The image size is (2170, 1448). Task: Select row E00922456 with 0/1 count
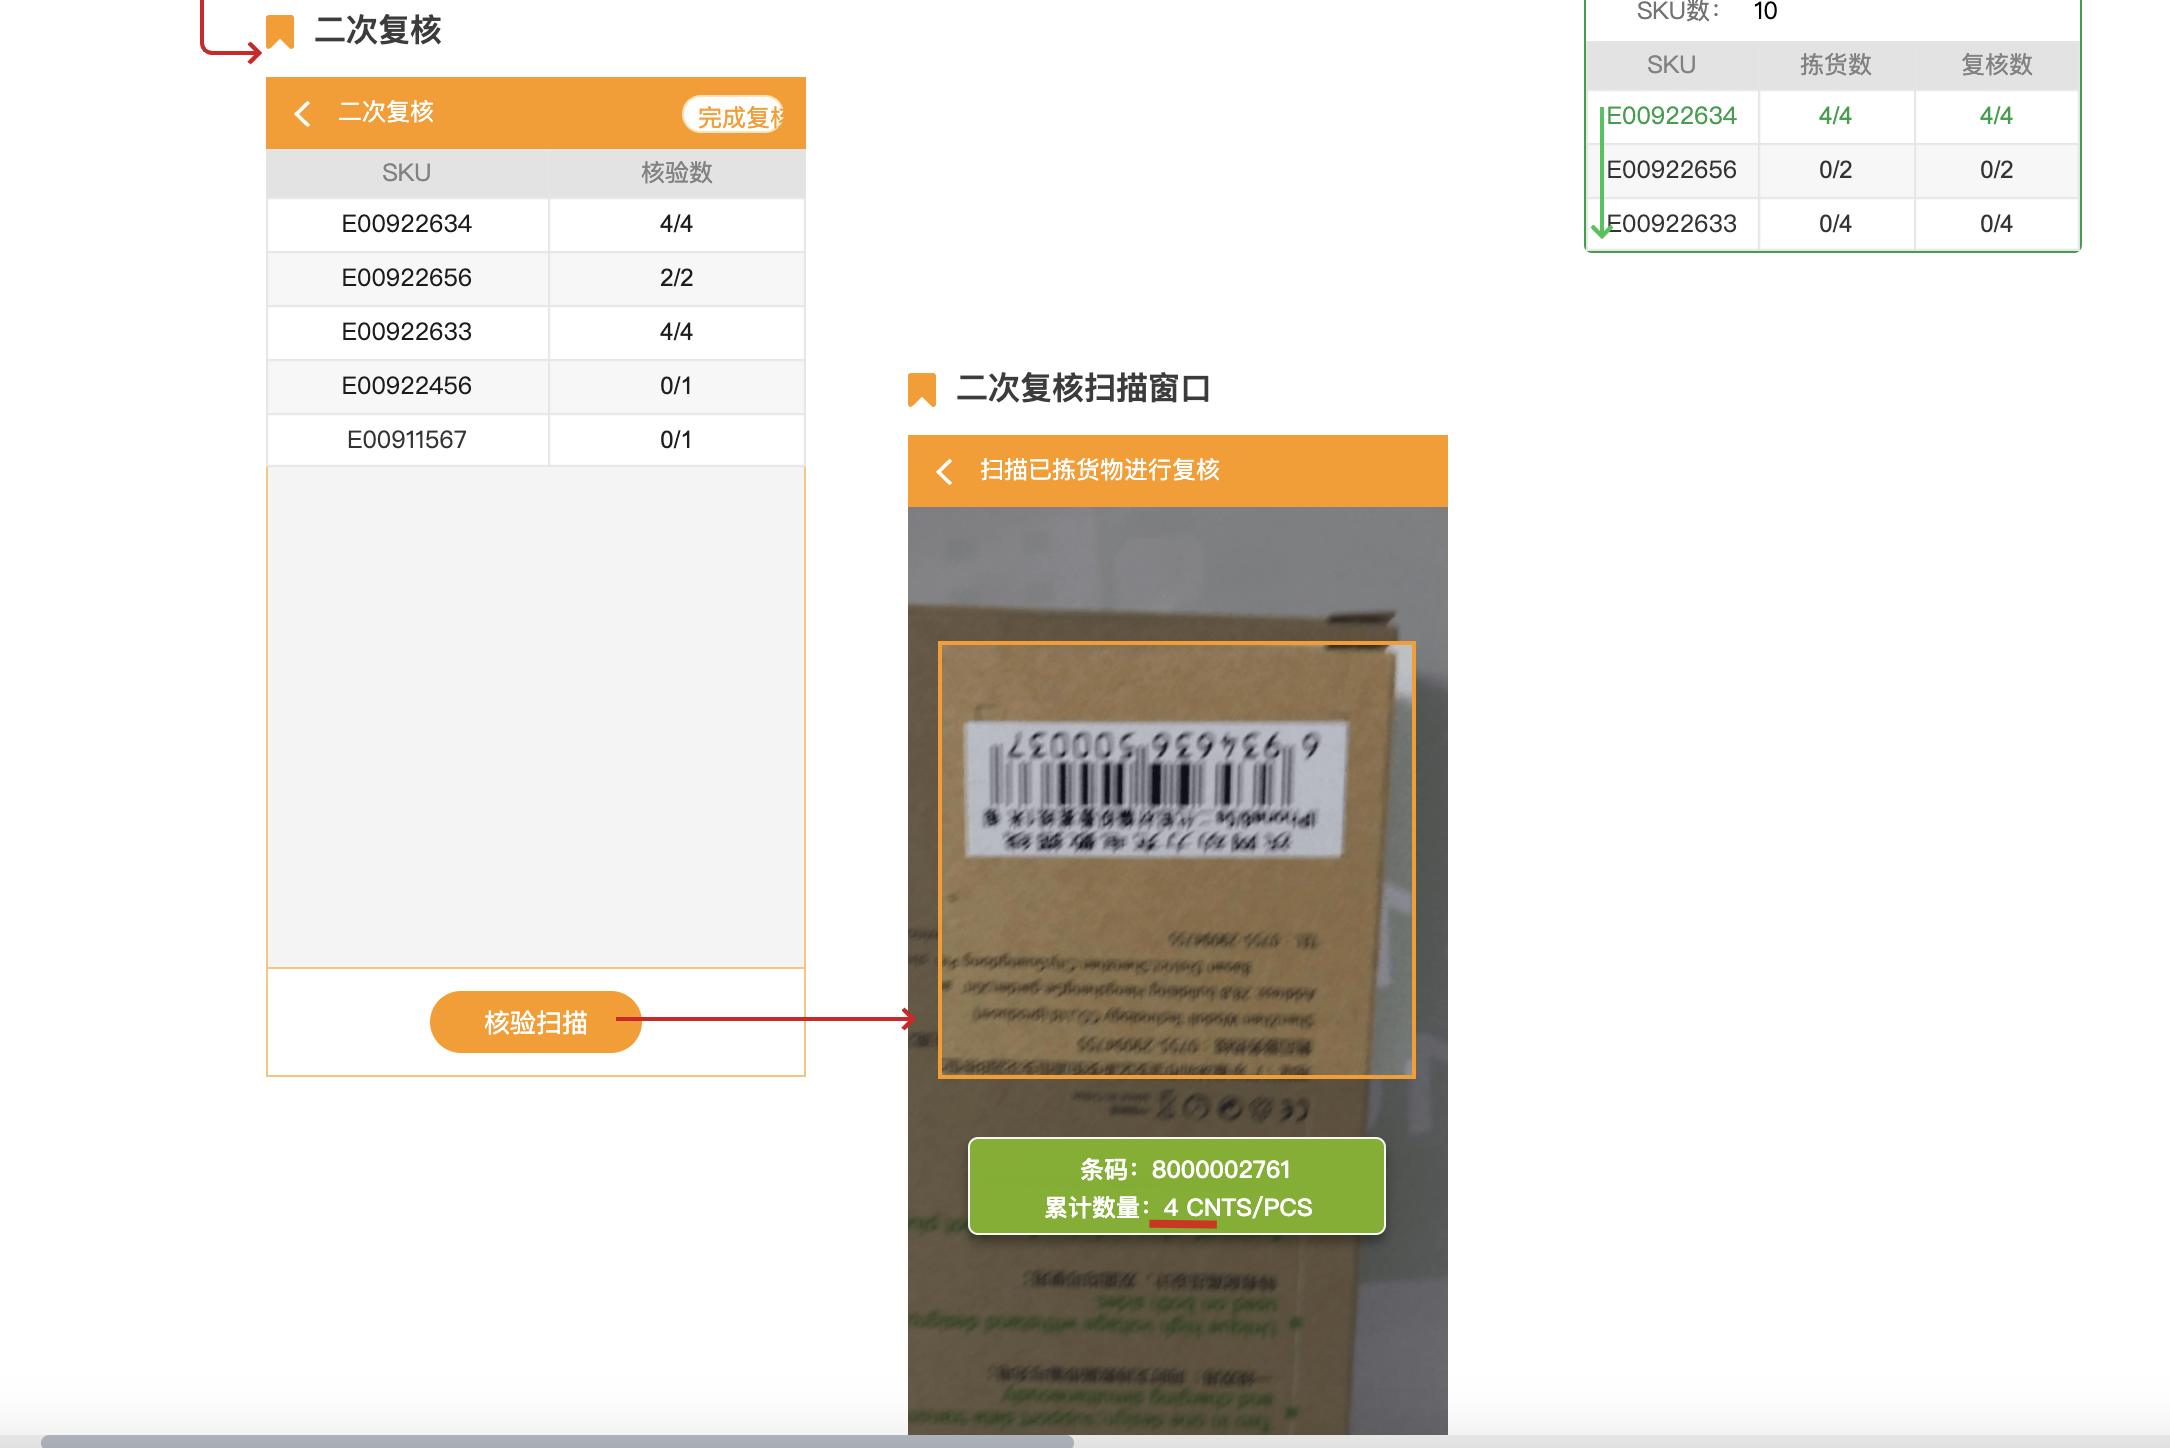click(x=406, y=386)
